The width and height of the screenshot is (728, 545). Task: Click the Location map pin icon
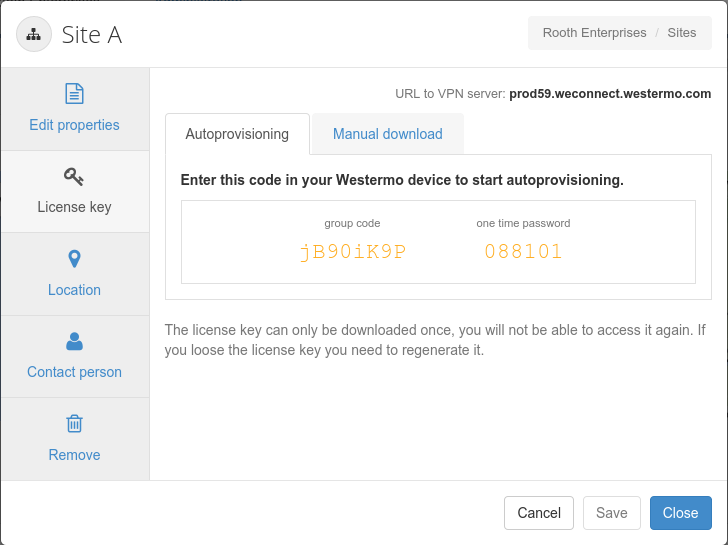pyautogui.click(x=74, y=259)
